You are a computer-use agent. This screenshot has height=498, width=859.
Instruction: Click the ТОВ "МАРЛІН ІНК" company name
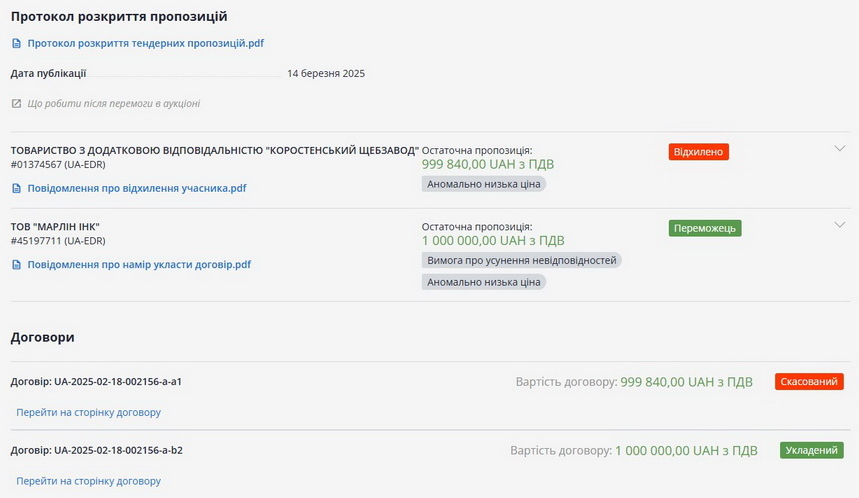click(x=55, y=226)
